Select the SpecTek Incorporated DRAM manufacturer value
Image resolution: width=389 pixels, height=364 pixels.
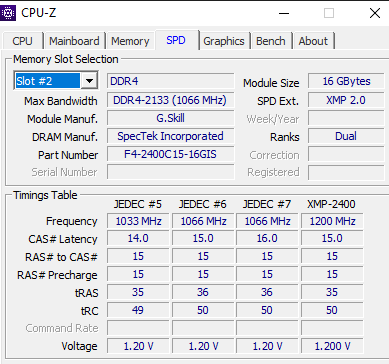pyautogui.click(x=171, y=136)
